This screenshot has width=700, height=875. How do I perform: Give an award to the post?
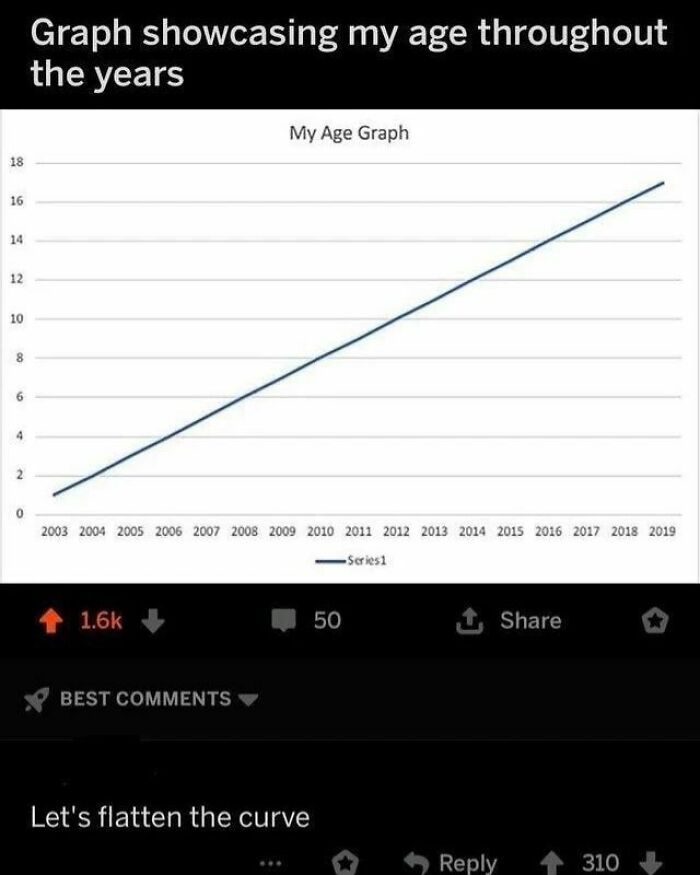654,621
